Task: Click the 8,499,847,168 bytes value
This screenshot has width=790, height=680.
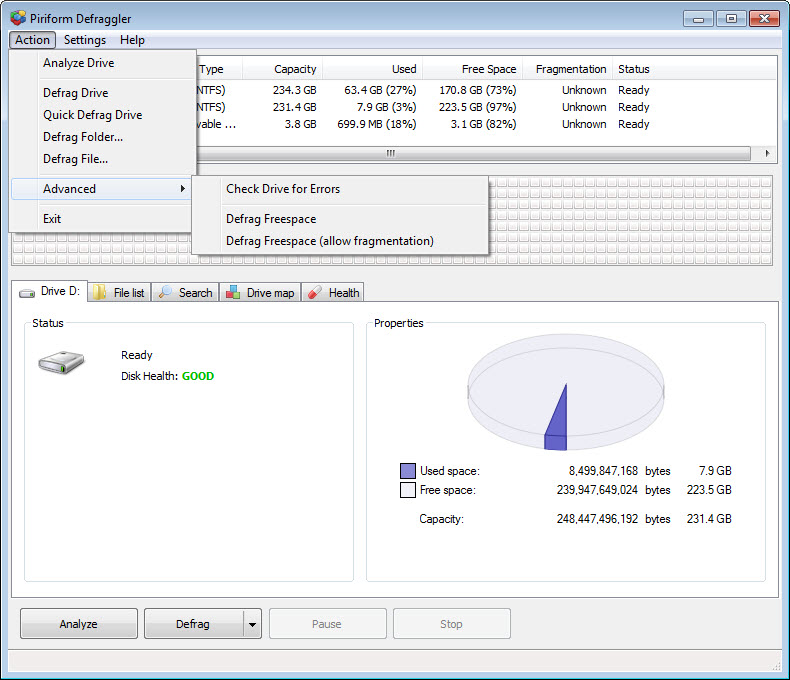Action: click(x=604, y=471)
